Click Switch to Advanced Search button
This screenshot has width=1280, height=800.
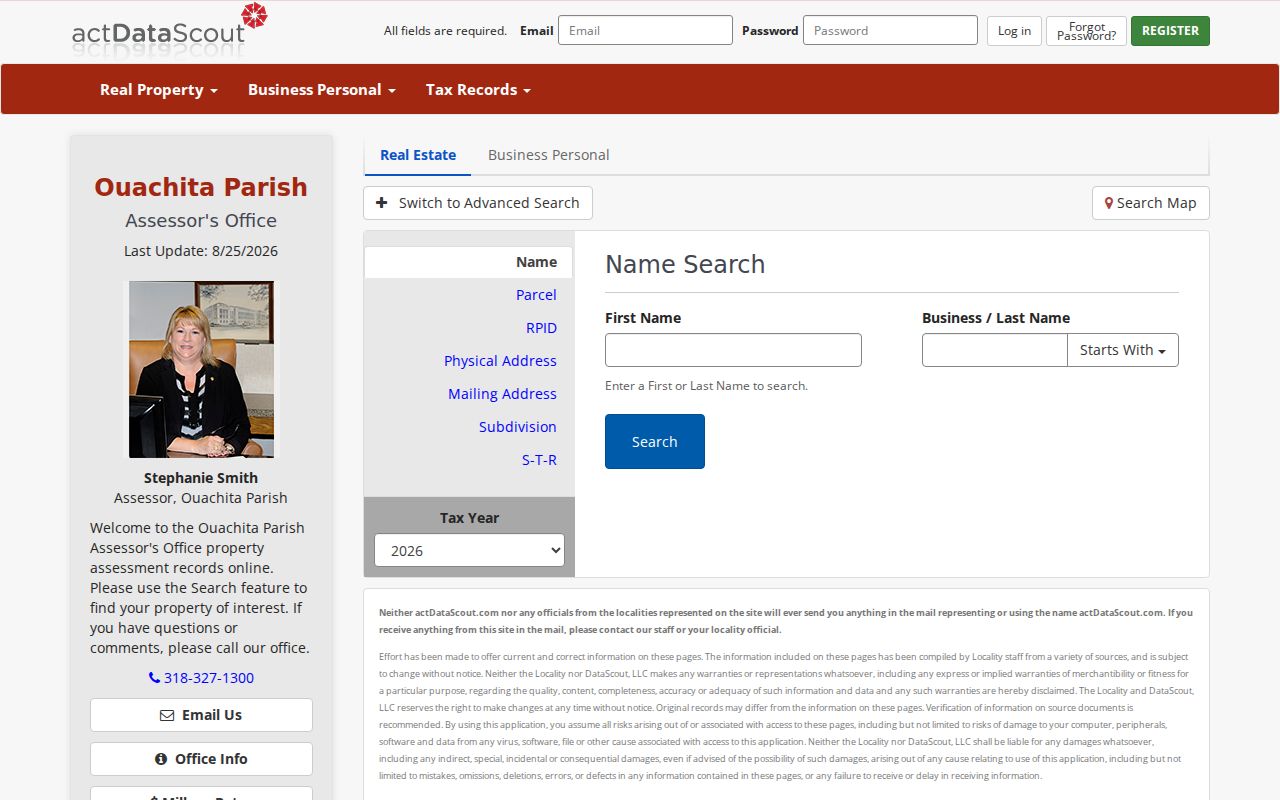pyautogui.click(x=478, y=203)
